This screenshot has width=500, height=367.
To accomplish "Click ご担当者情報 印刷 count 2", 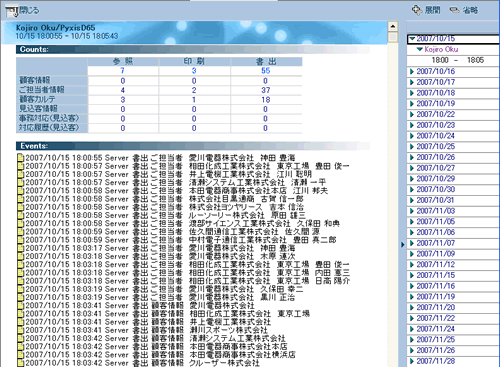I will [194, 90].
